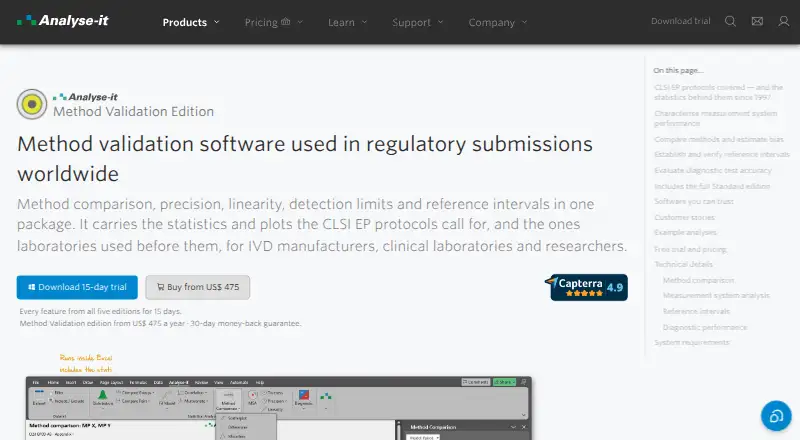Viewport: 800px width, 440px height.
Task: Click Download 15-day trial button
Action: (77, 287)
